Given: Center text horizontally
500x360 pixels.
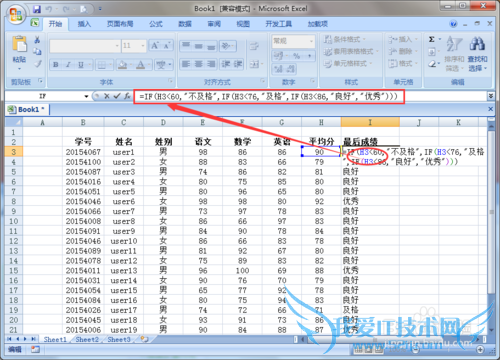Looking at the screenshot, I should [199, 64].
